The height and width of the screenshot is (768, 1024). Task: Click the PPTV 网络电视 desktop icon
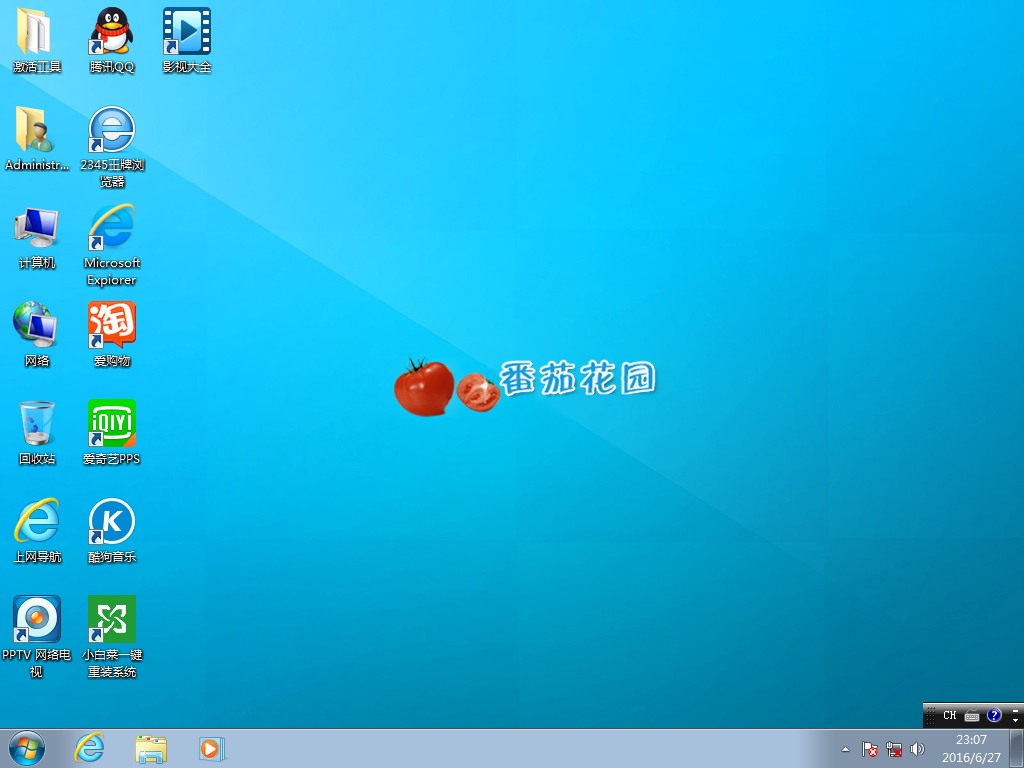(37, 620)
